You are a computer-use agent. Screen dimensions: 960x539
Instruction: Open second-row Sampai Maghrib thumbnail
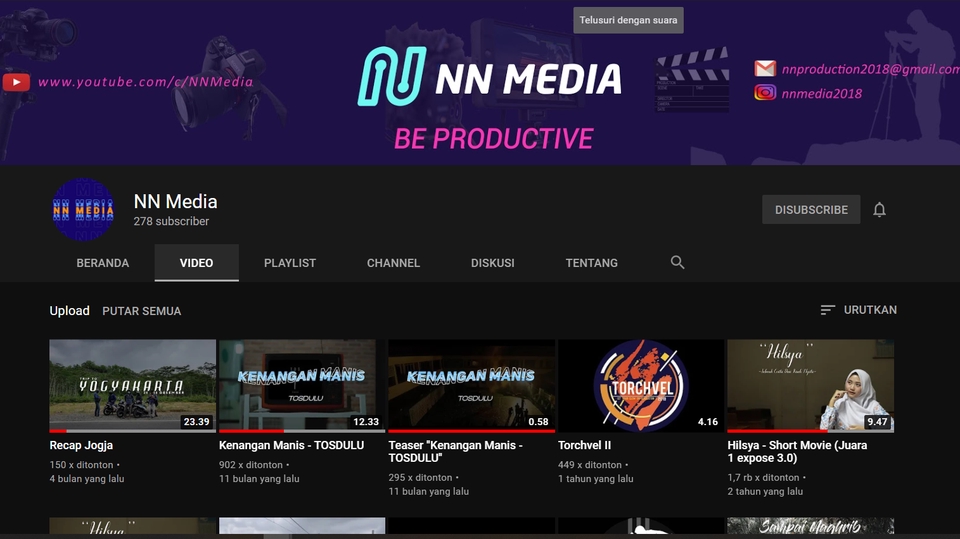pos(811,526)
